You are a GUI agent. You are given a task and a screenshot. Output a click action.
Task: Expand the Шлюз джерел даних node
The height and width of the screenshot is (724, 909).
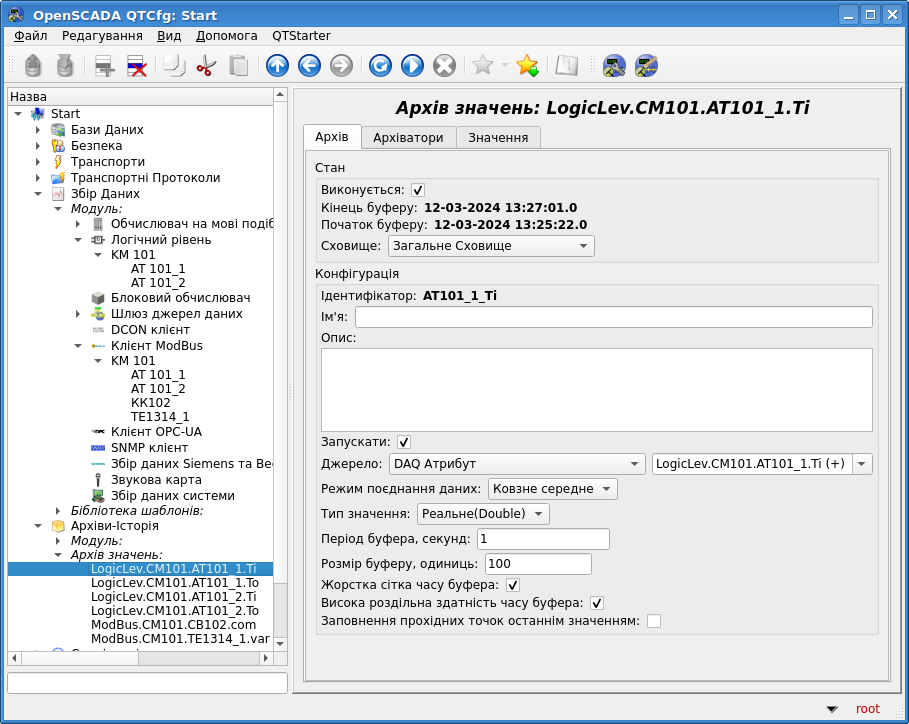tap(78, 314)
